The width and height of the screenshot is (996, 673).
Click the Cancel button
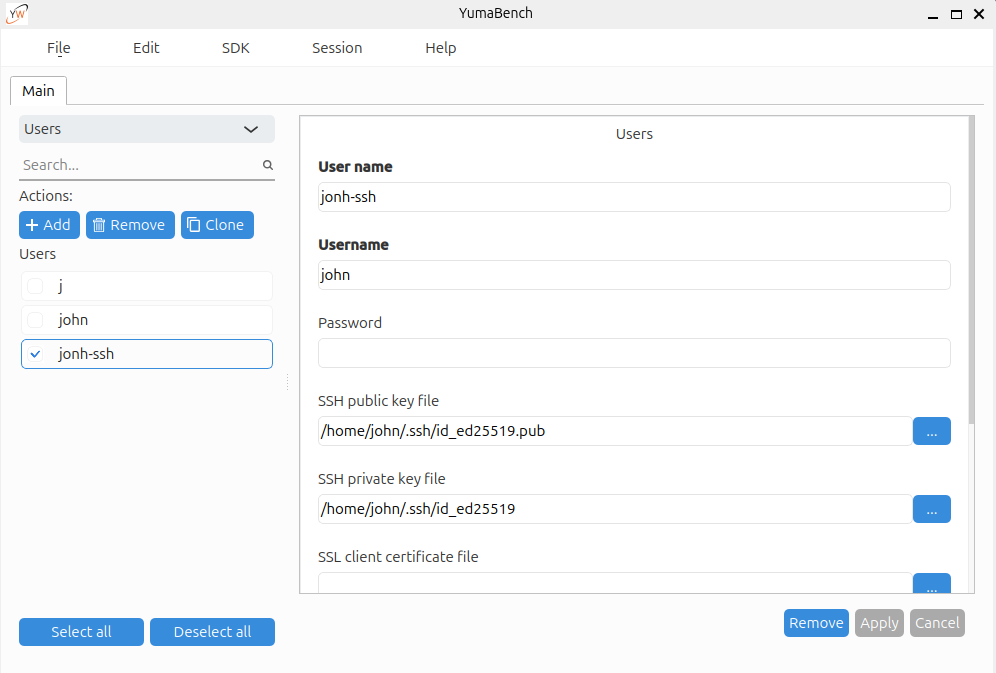(x=937, y=623)
